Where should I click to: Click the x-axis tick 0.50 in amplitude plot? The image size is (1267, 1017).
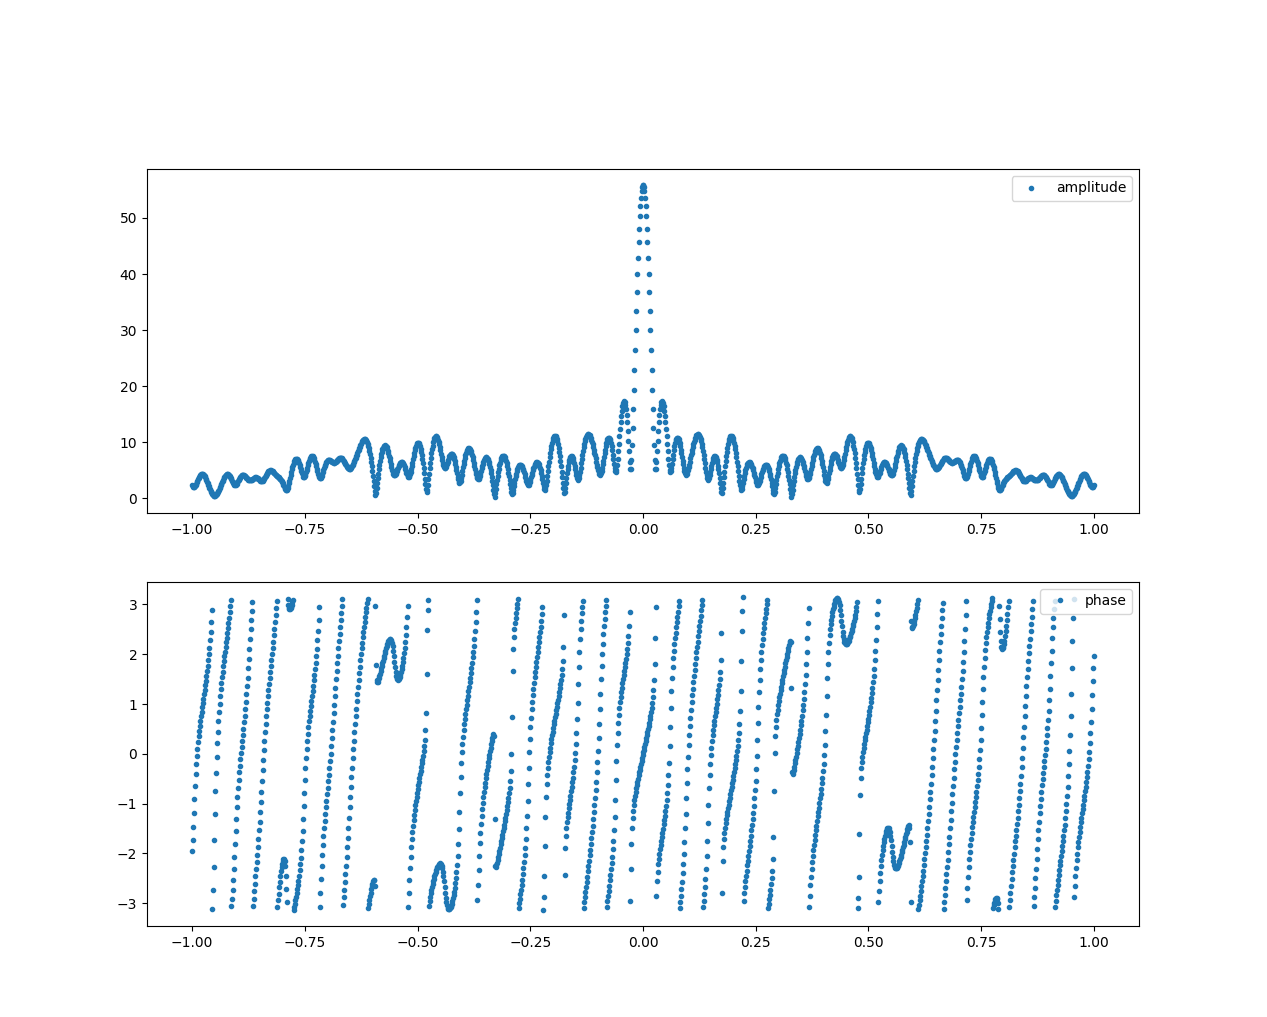869,529
